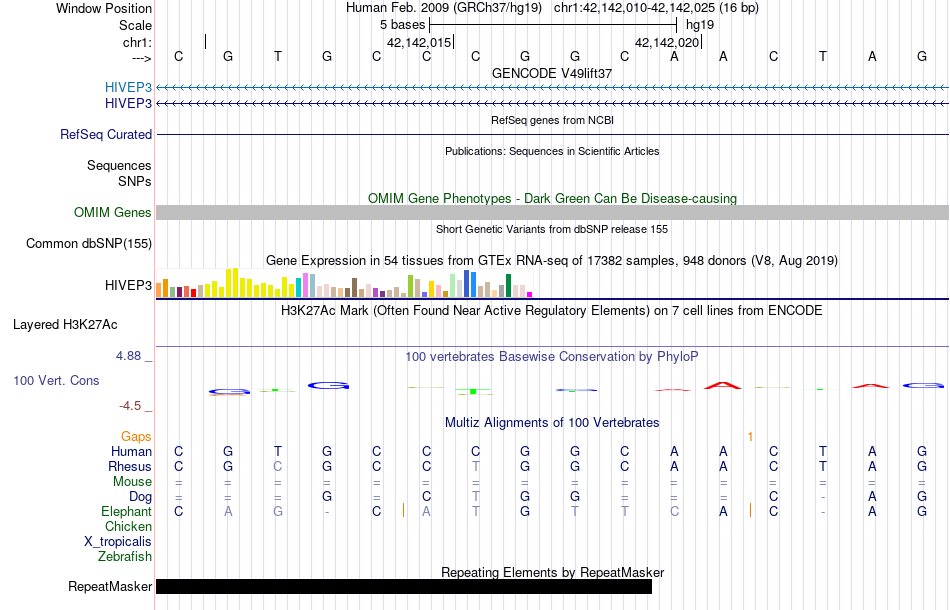Click the hg19 assembly label by scale

click(700, 25)
